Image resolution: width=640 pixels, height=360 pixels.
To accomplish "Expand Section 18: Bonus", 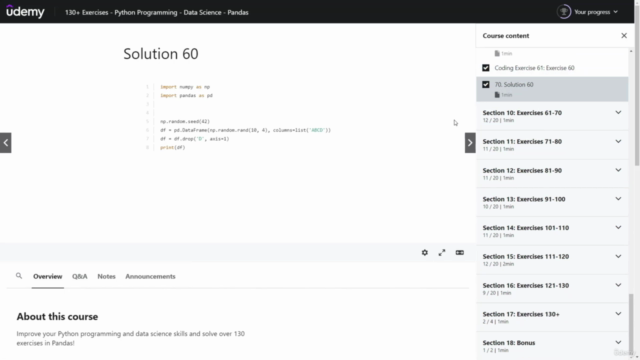I will pyautogui.click(x=552, y=346).
